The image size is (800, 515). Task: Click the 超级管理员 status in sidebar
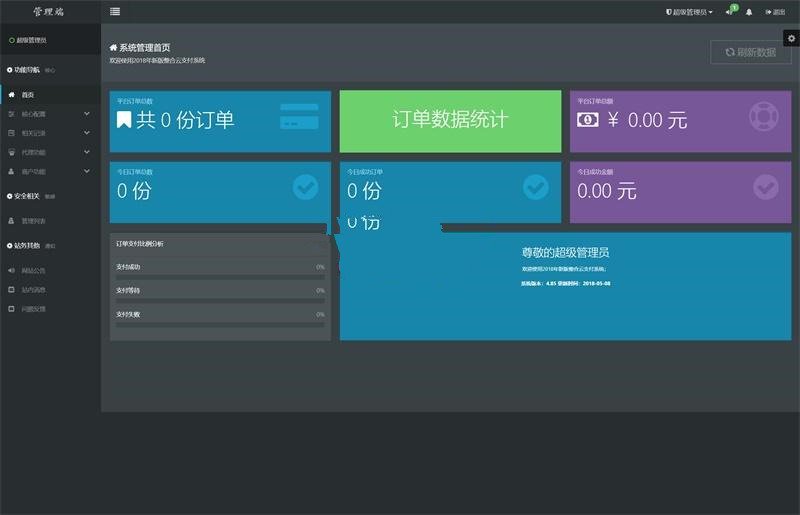pyautogui.click(x=28, y=40)
